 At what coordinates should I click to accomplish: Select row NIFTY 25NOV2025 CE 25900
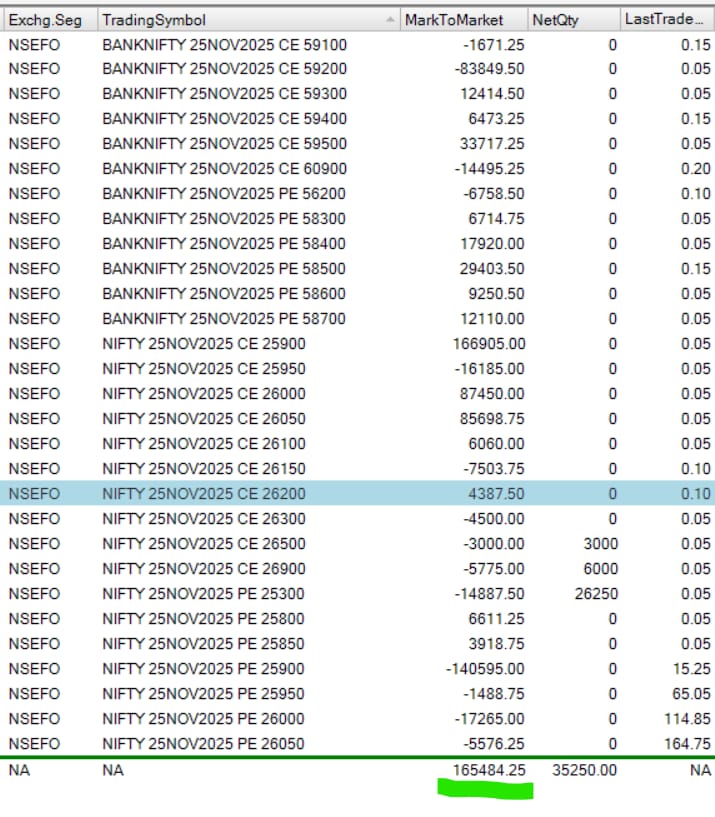click(x=358, y=344)
